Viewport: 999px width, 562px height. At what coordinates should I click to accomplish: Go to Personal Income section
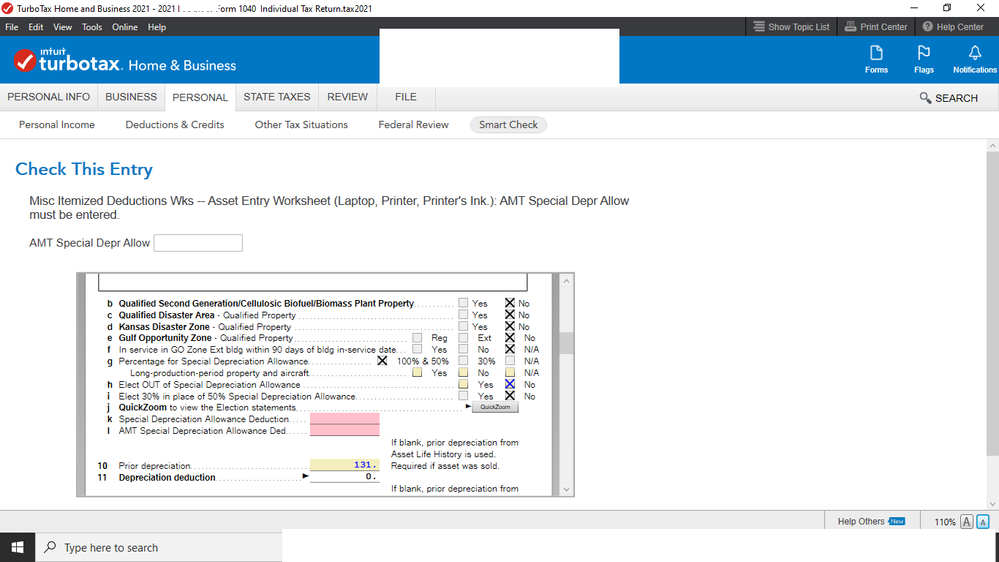point(57,125)
